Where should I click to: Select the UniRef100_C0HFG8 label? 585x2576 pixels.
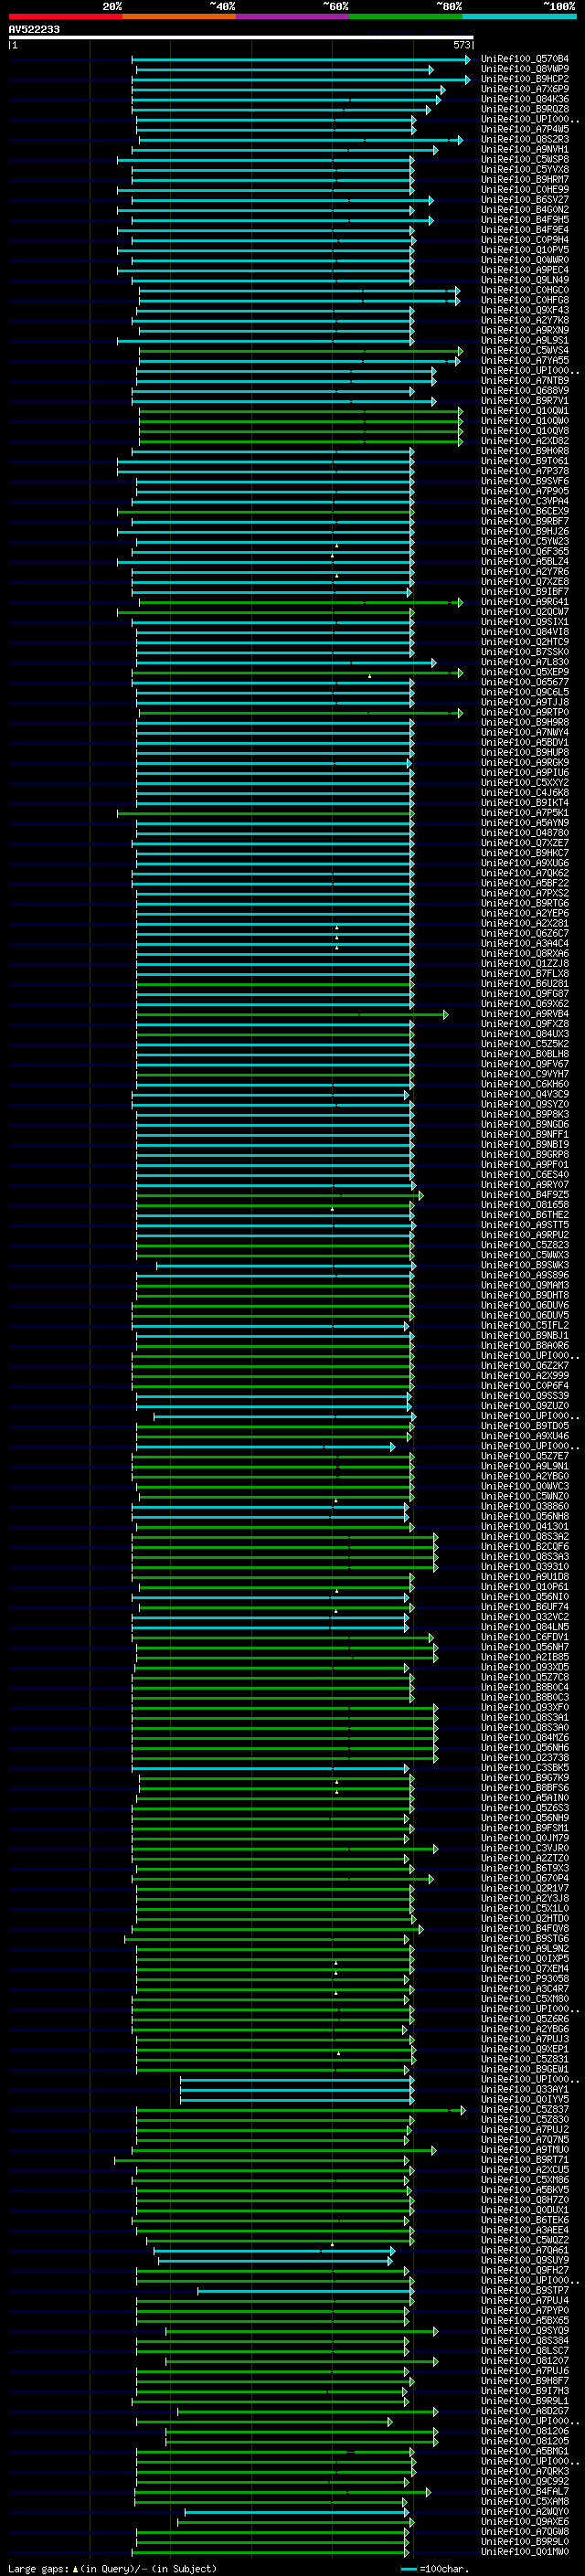(x=525, y=300)
